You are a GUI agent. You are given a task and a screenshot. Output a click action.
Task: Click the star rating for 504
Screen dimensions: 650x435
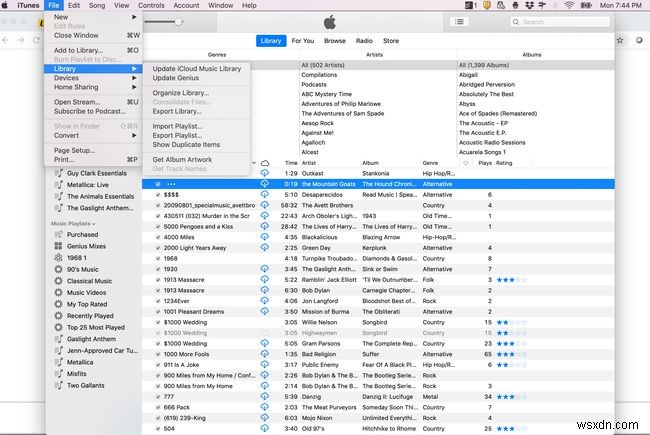[x=512, y=428]
